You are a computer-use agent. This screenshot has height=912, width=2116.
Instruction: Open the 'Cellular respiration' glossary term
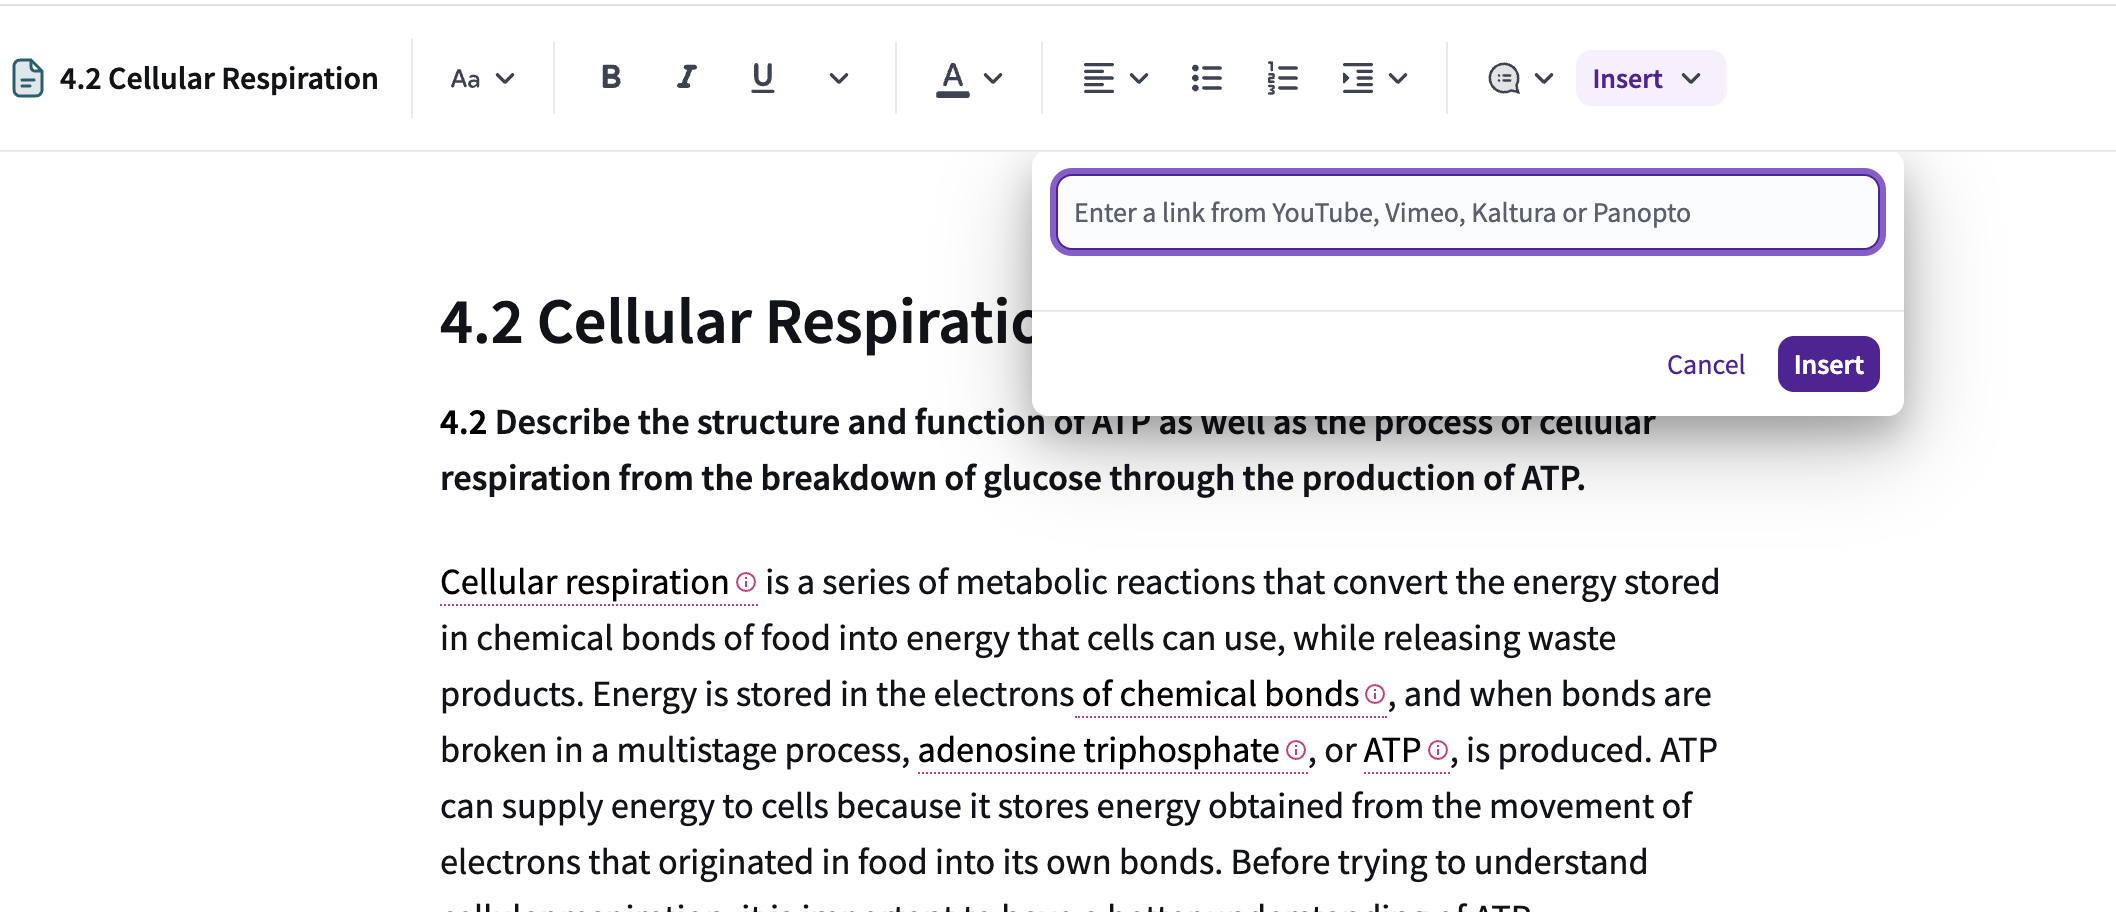point(584,582)
